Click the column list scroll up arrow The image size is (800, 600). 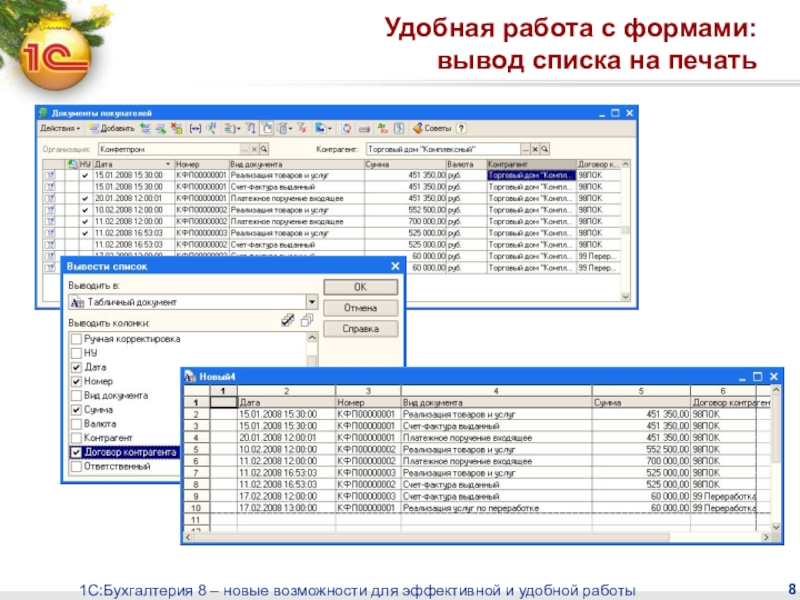coord(312,338)
